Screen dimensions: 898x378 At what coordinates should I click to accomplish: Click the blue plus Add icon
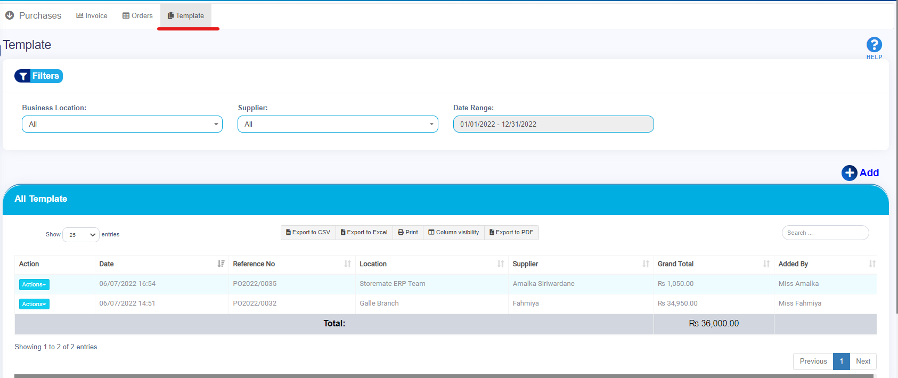tap(849, 173)
